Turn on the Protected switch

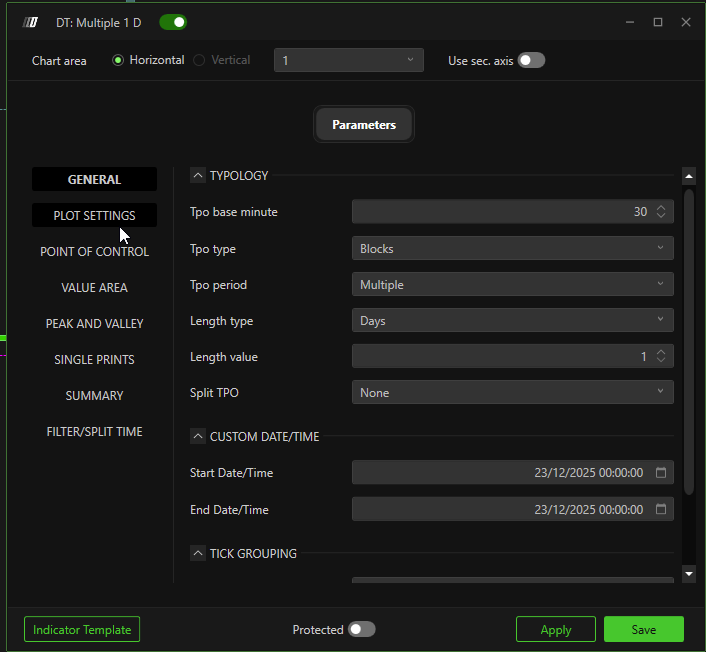[x=361, y=629]
